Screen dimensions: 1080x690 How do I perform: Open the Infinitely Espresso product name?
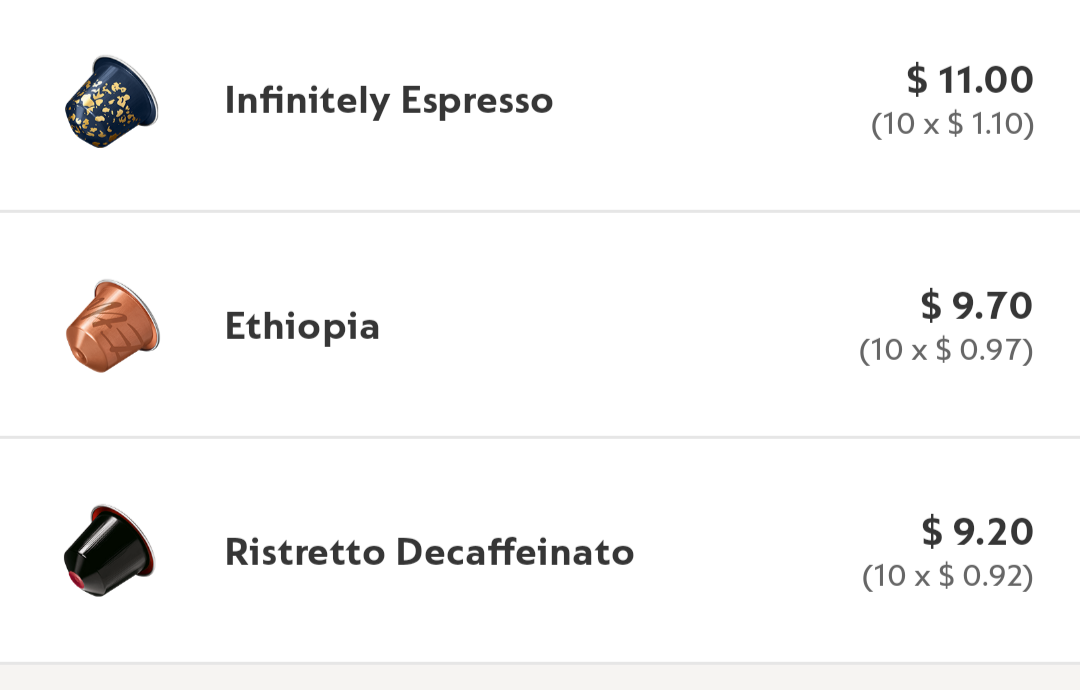click(389, 100)
